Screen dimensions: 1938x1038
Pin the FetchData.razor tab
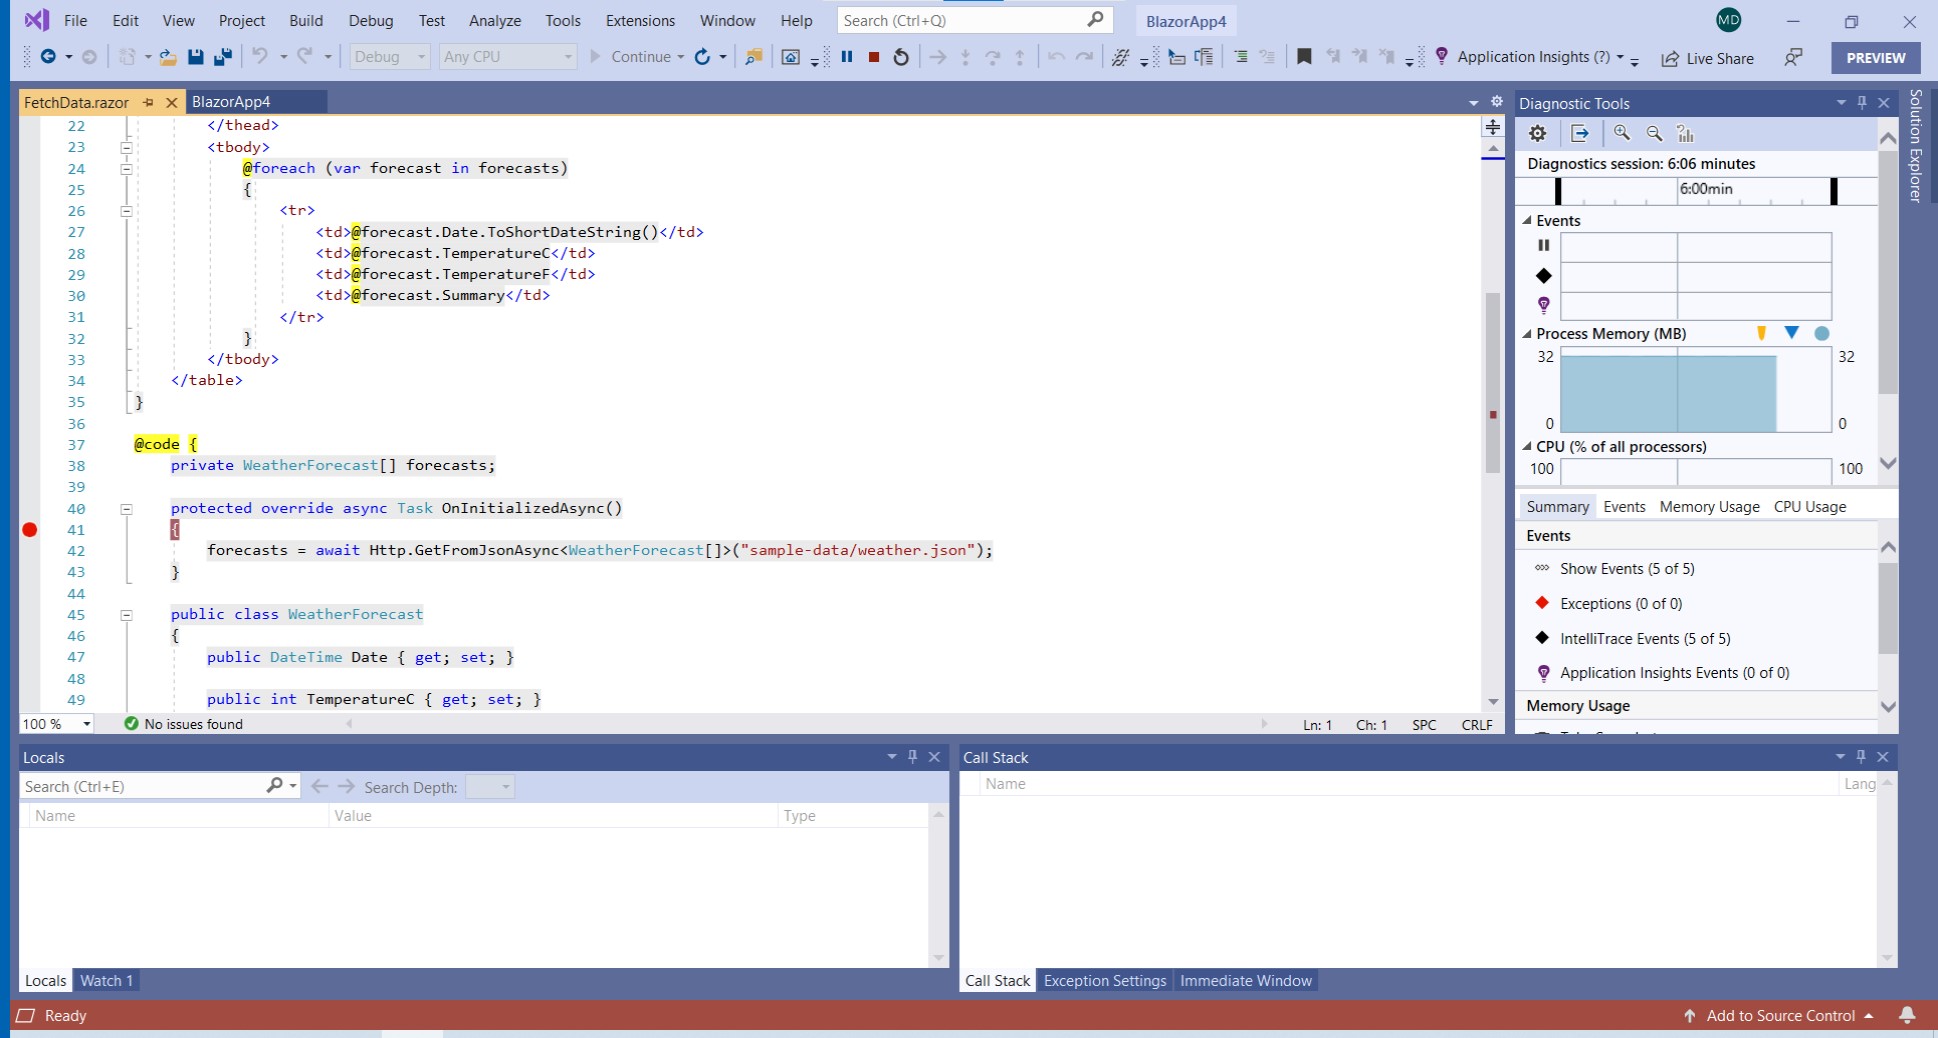[148, 102]
